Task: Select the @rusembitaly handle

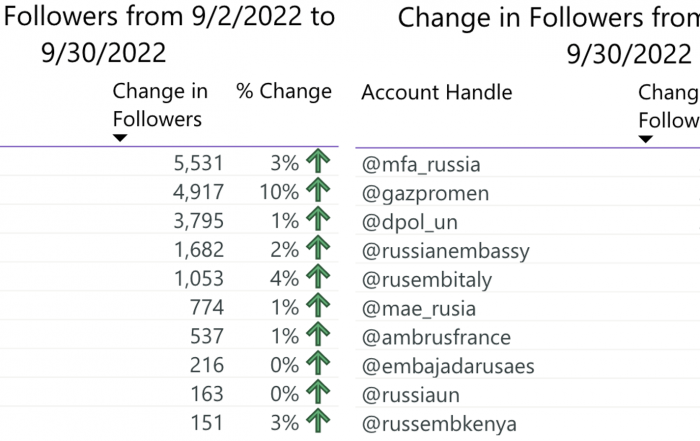Action: (x=427, y=280)
